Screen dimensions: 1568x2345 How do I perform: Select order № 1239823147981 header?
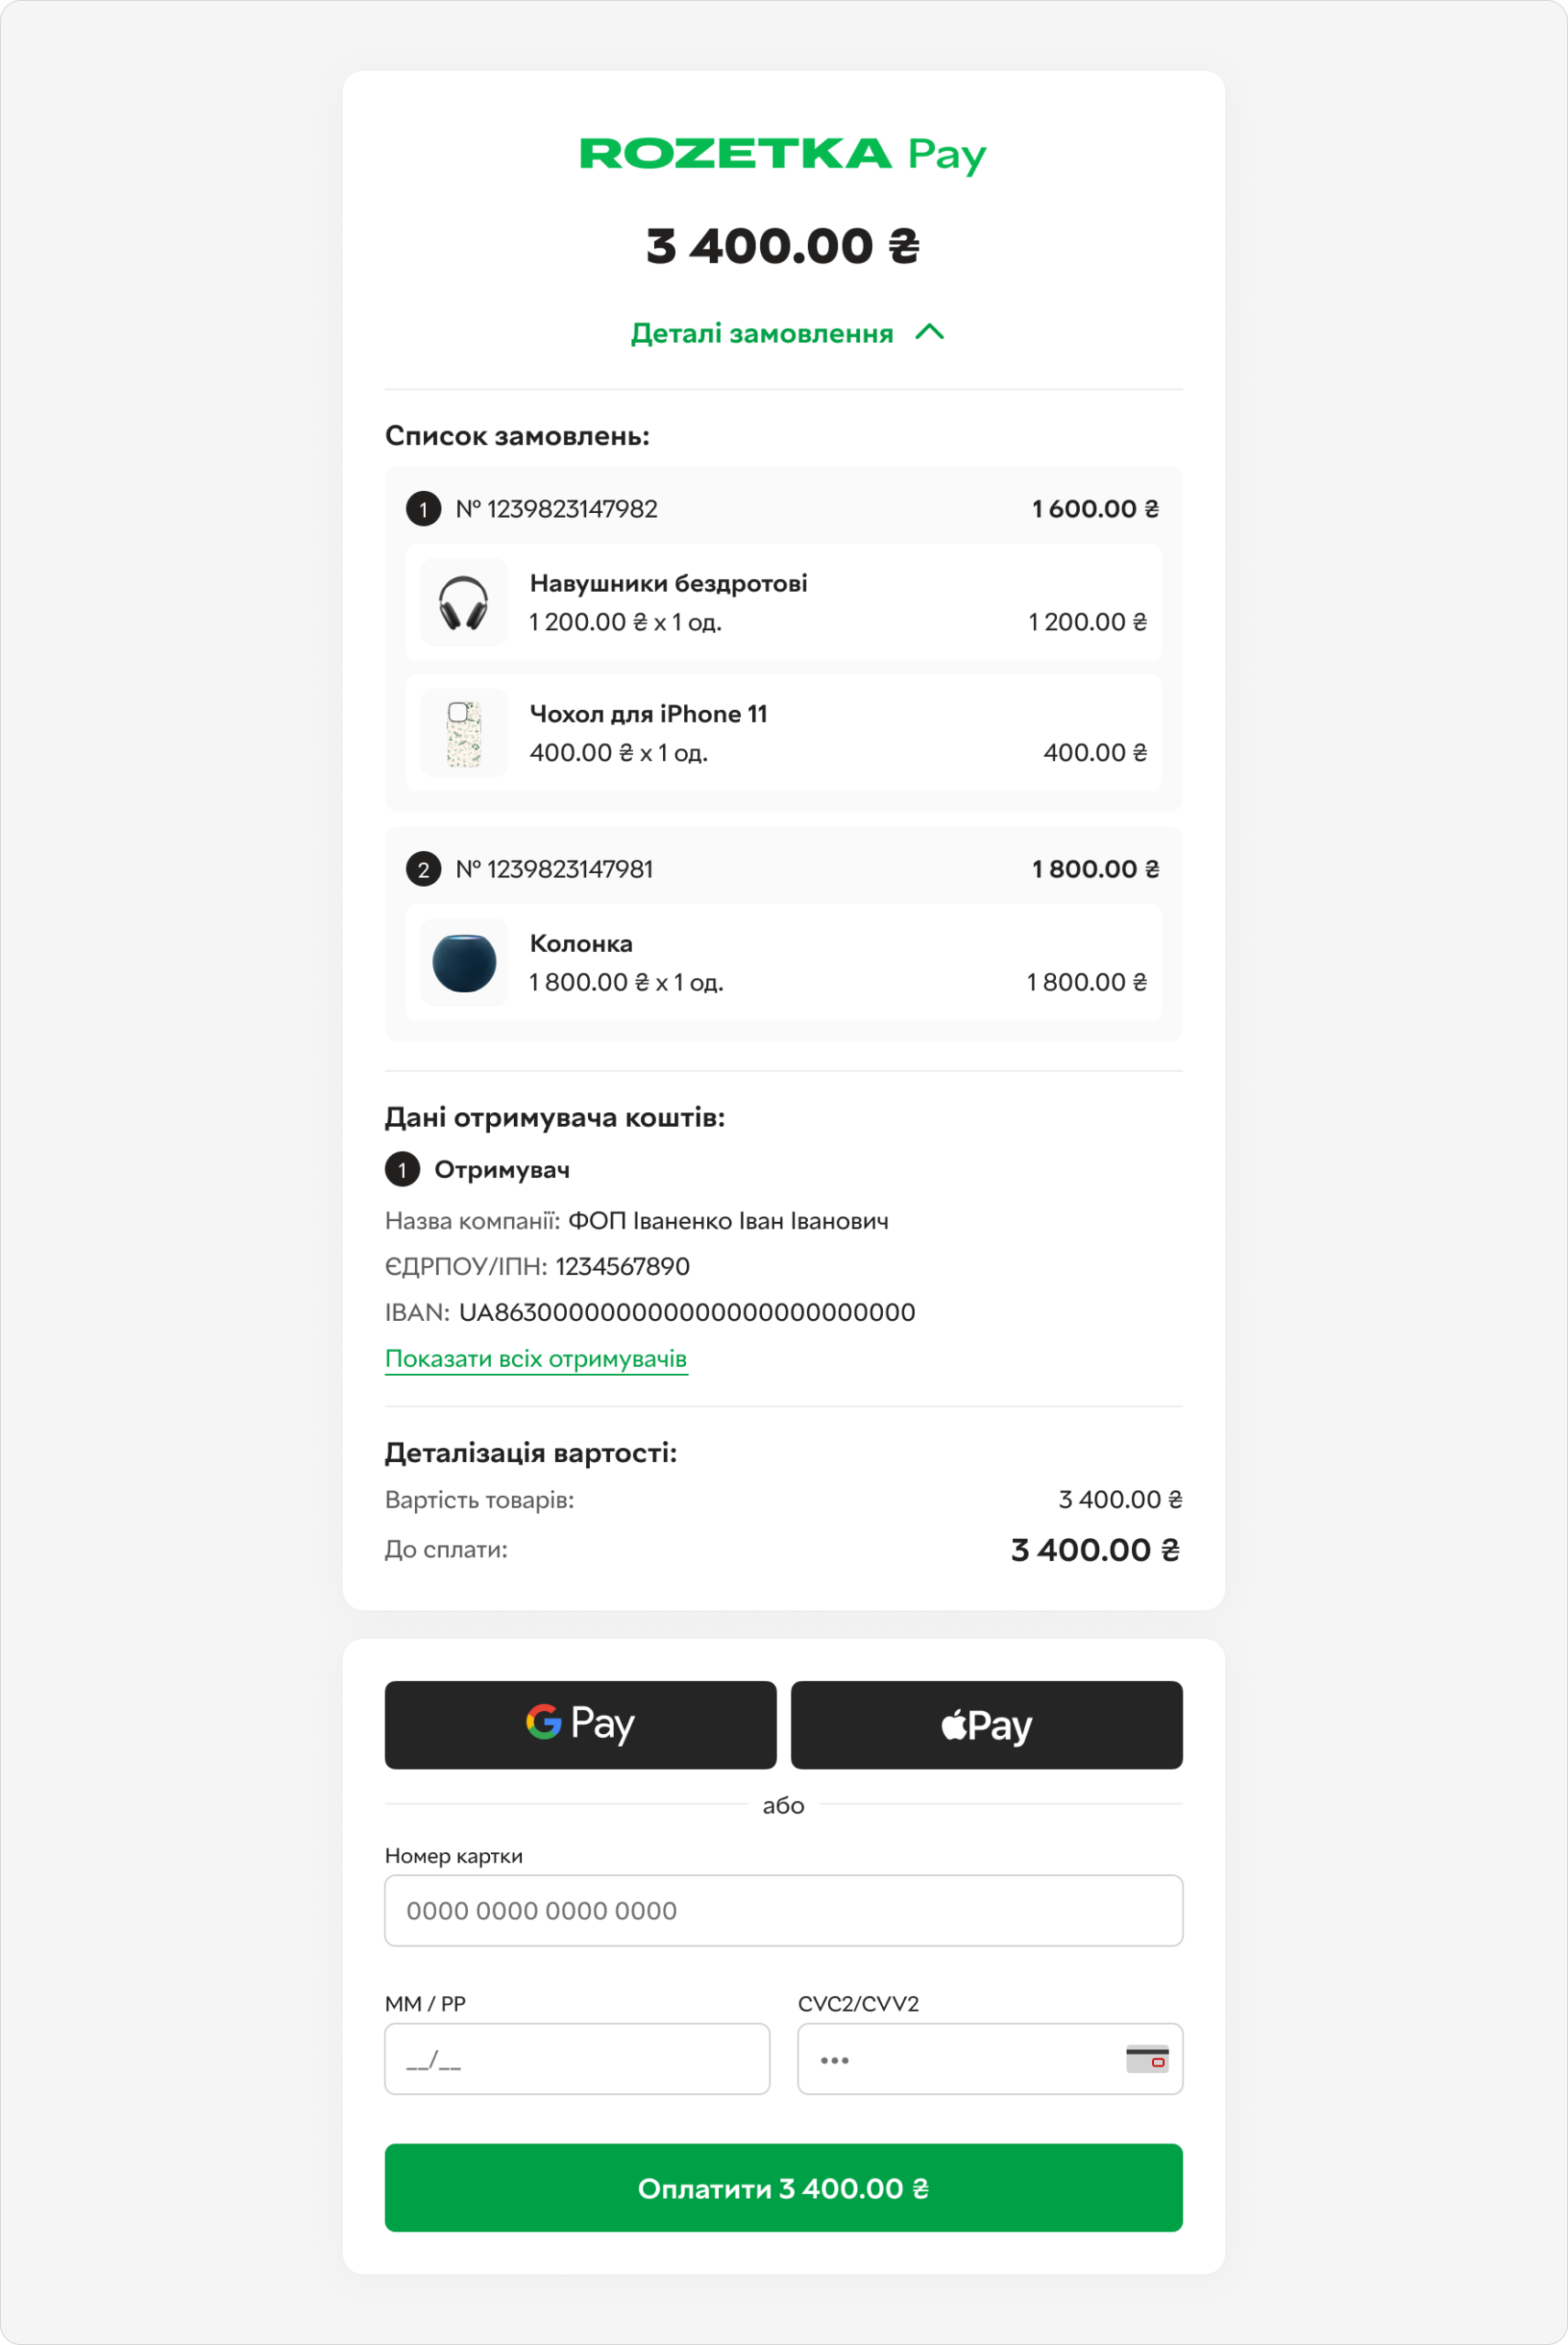pyautogui.click(x=784, y=869)
